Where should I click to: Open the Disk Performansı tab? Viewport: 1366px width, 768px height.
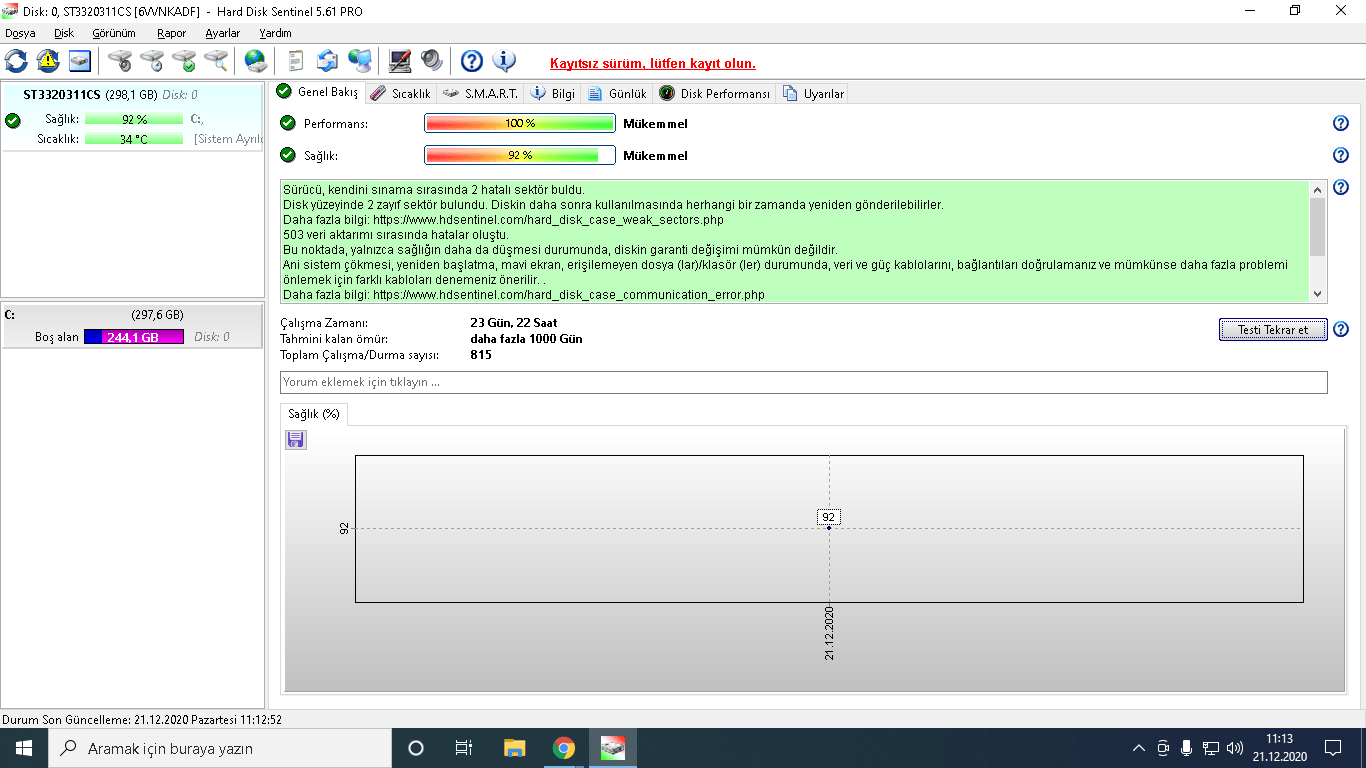pos(715,94)
